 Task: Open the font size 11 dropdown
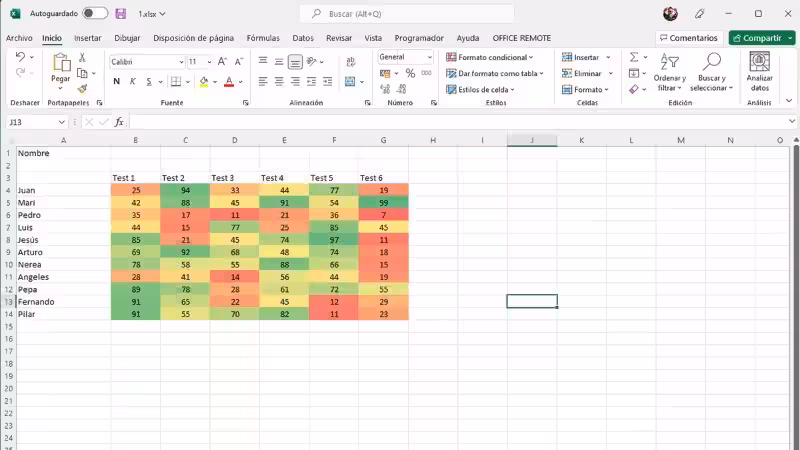(x=209, y=62)
